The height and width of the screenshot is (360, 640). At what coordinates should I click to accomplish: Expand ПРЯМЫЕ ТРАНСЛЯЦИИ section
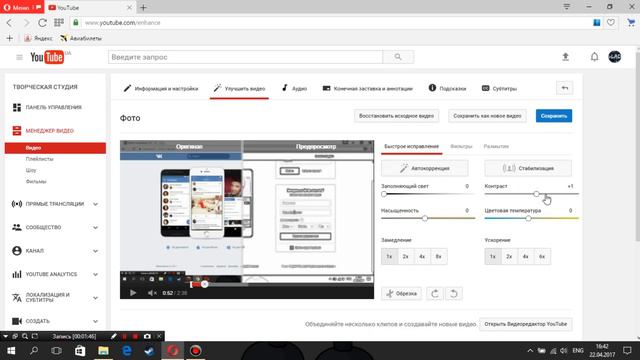pos(95,204)
